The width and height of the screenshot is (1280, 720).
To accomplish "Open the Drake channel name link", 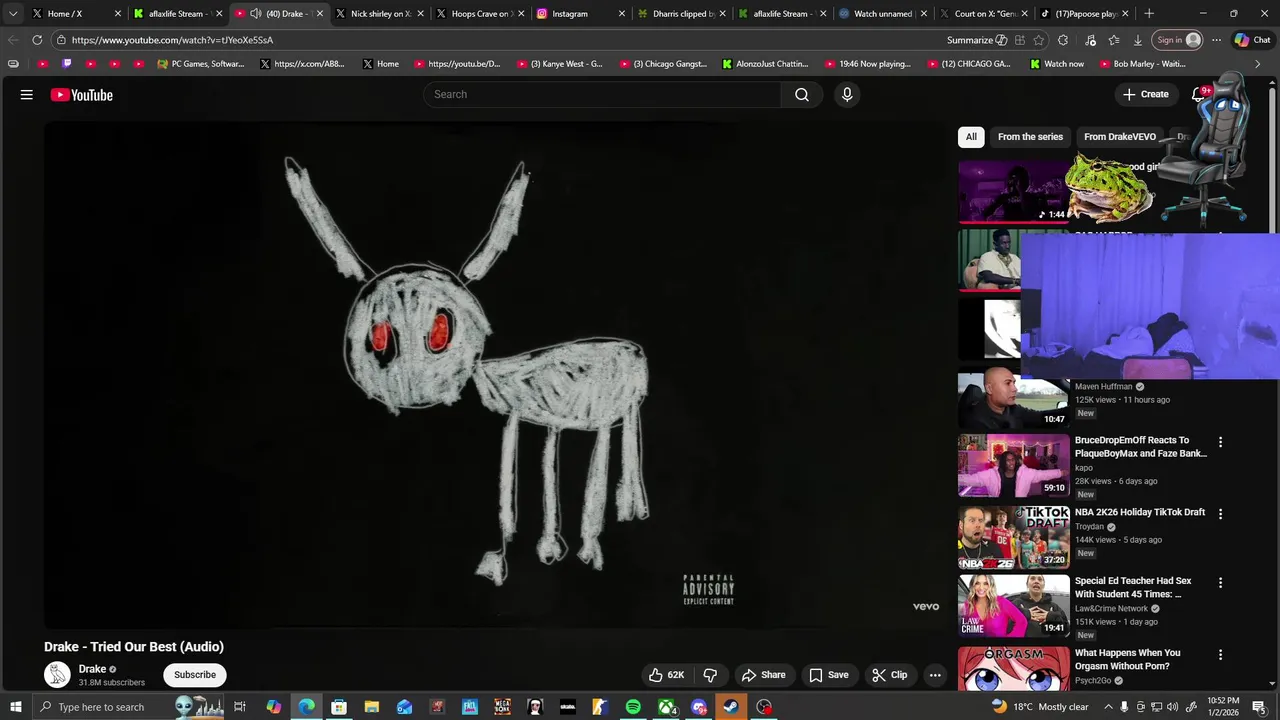I will pos(92,669).
